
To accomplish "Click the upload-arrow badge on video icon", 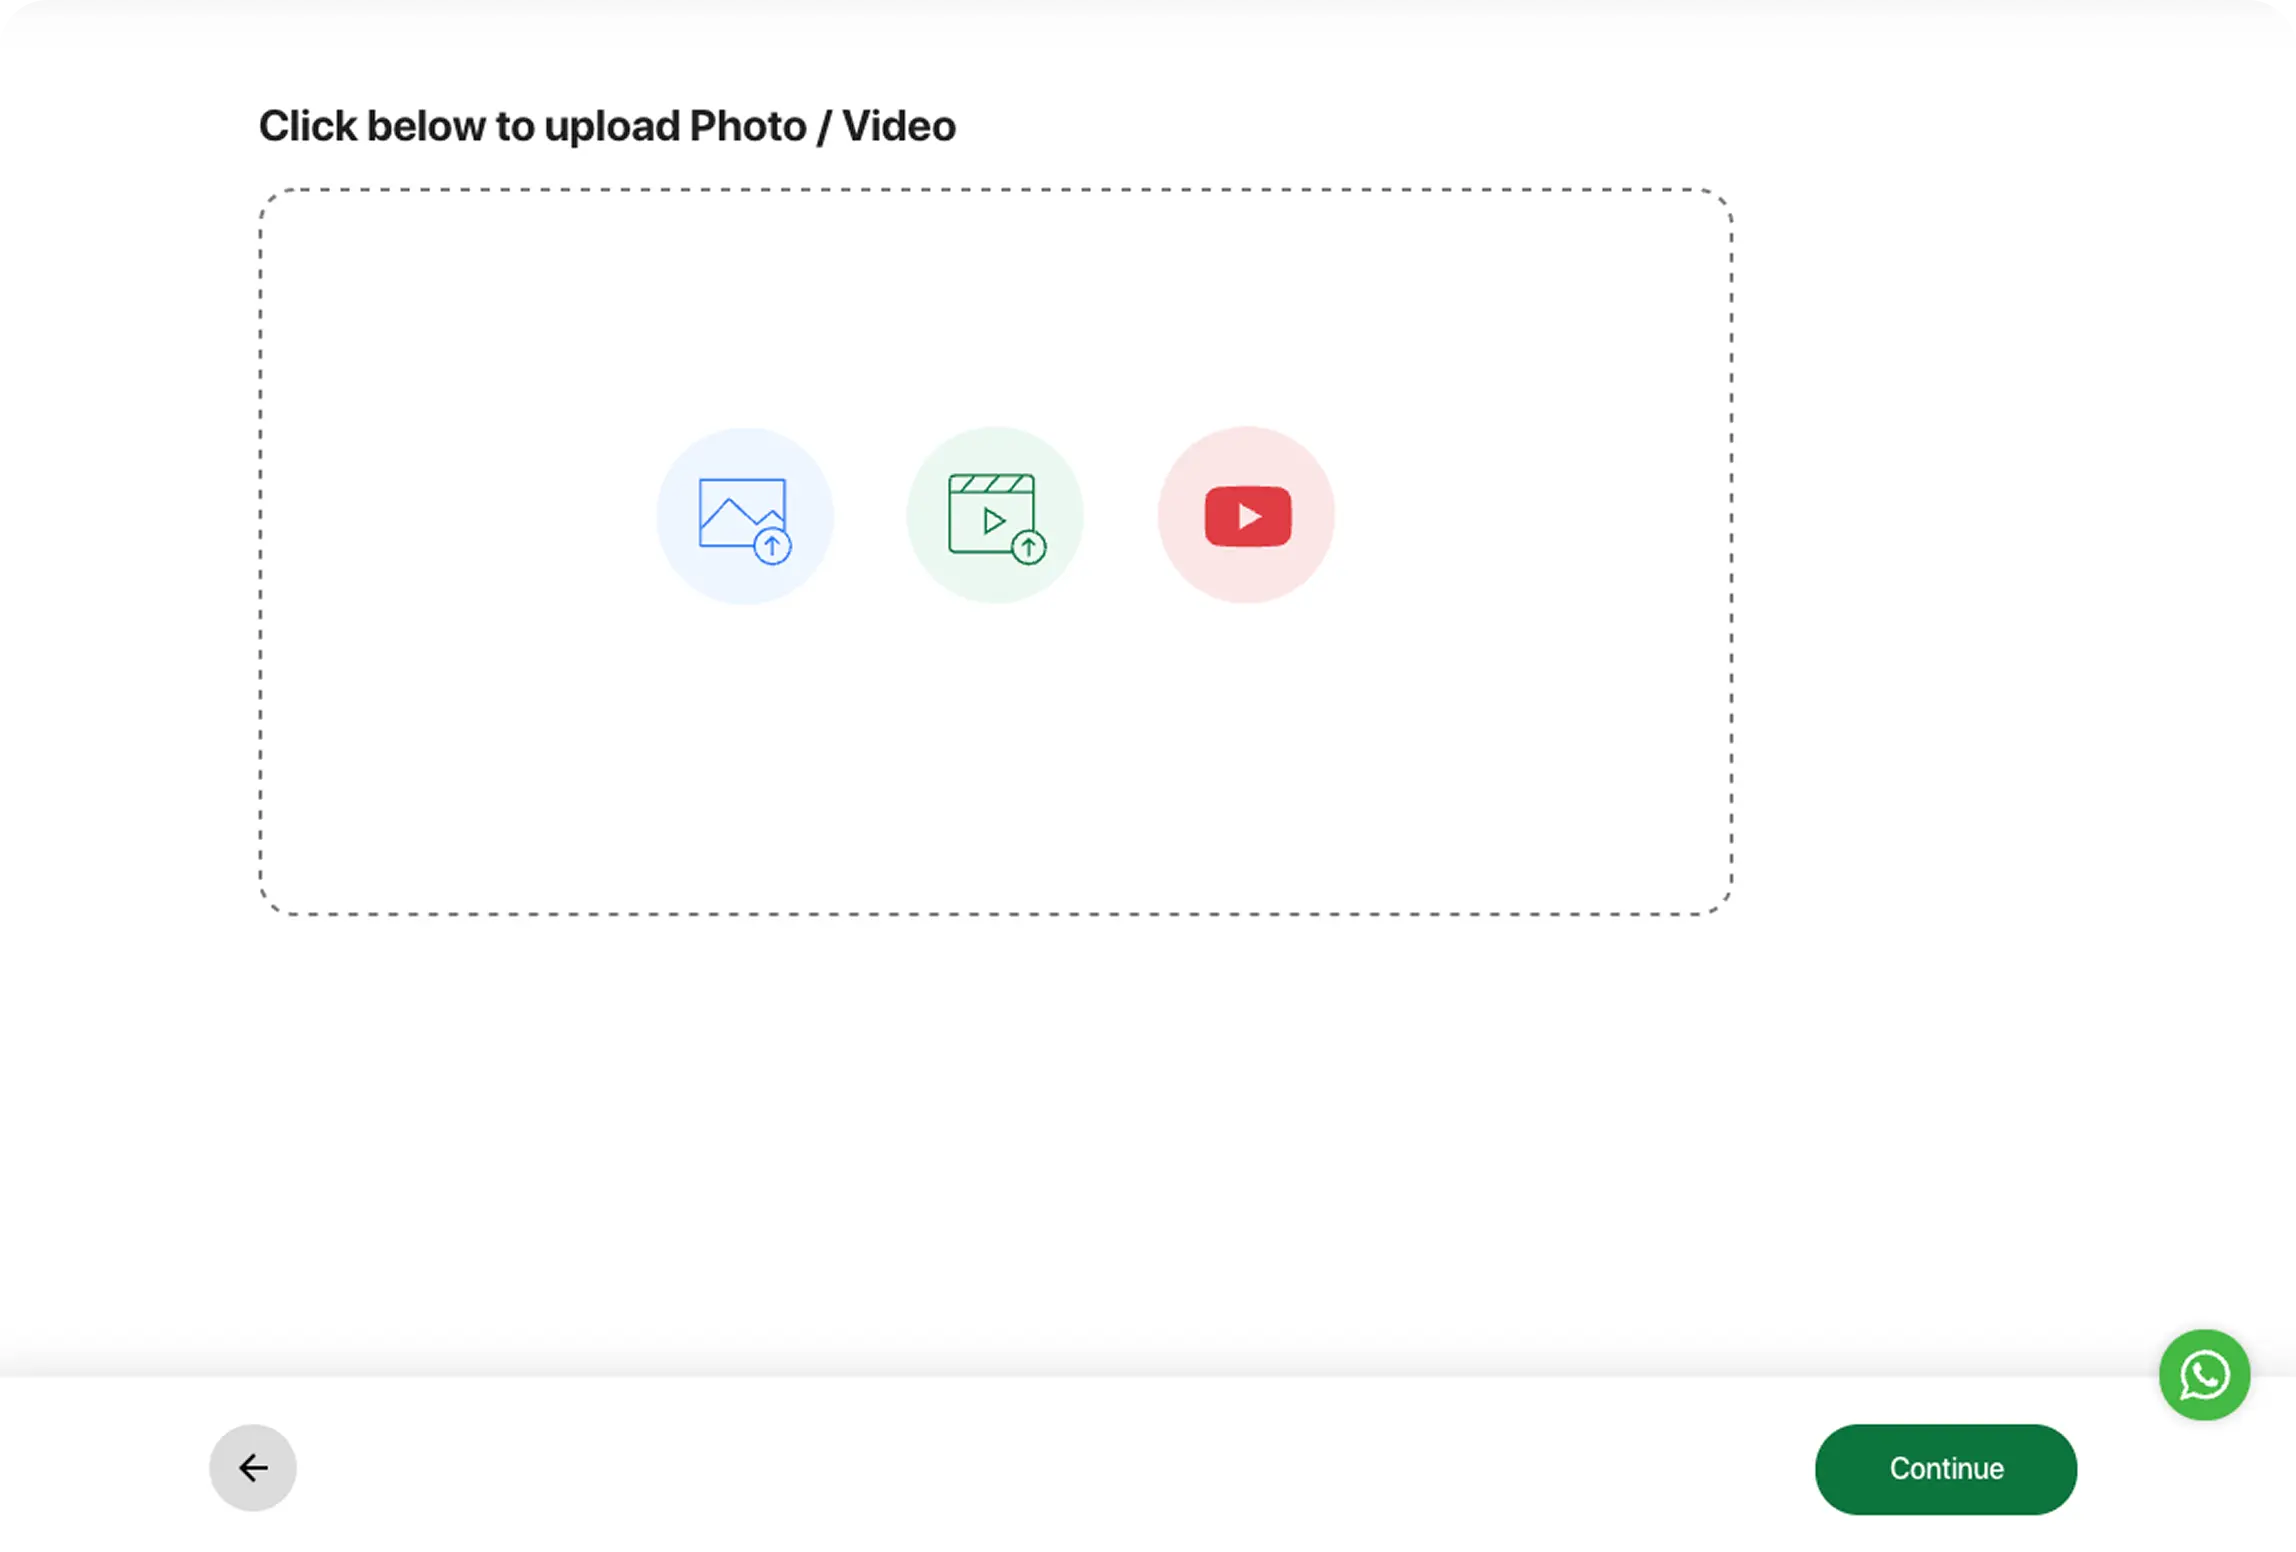I will click(x=1029, y=547).
